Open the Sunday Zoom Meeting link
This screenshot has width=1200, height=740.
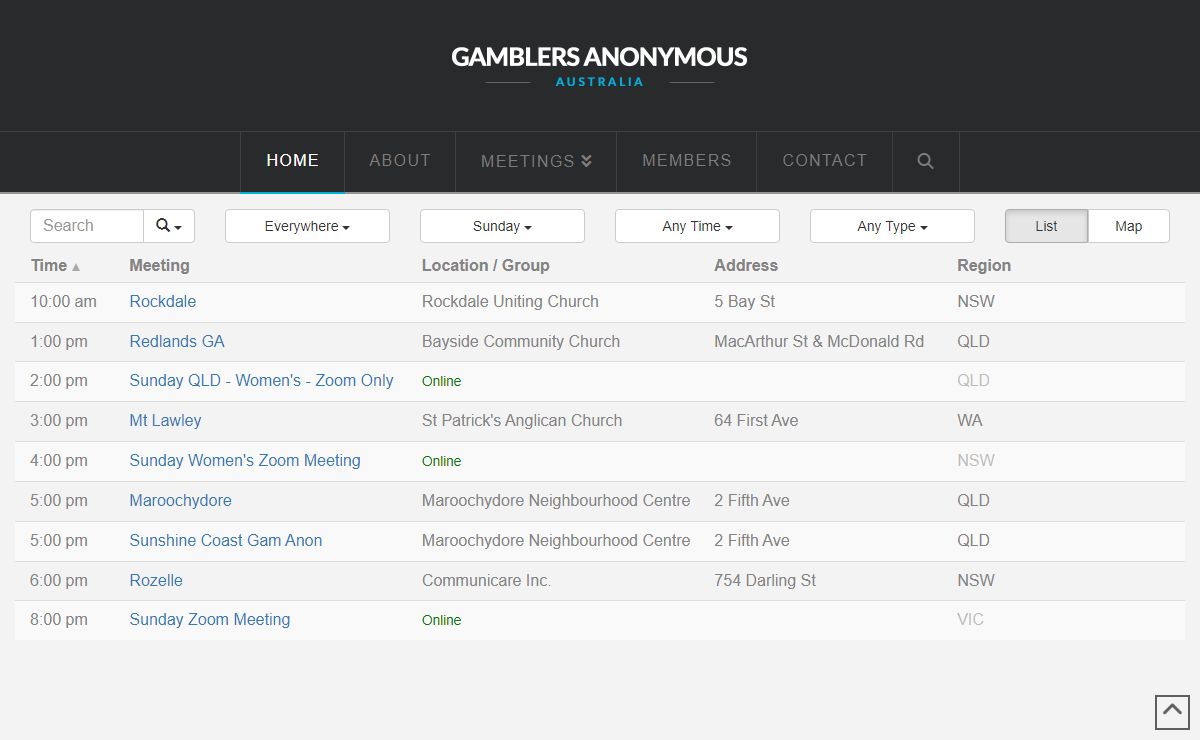(210, 619)
